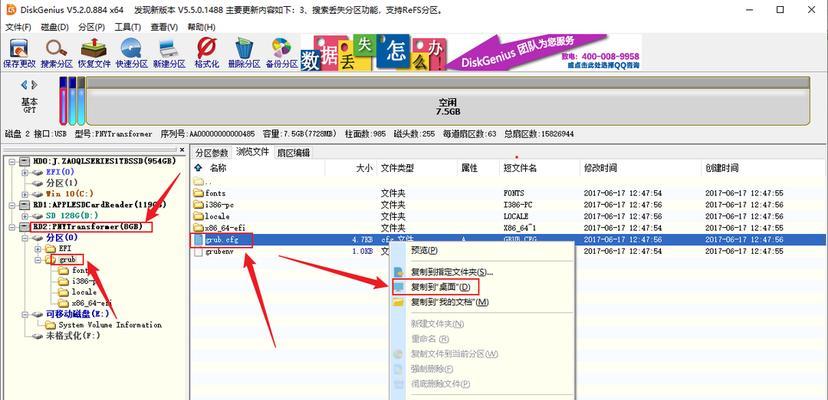Open the 分区(P) menu
The height and width of the screenshot is (400, 828).
point(91,27)
